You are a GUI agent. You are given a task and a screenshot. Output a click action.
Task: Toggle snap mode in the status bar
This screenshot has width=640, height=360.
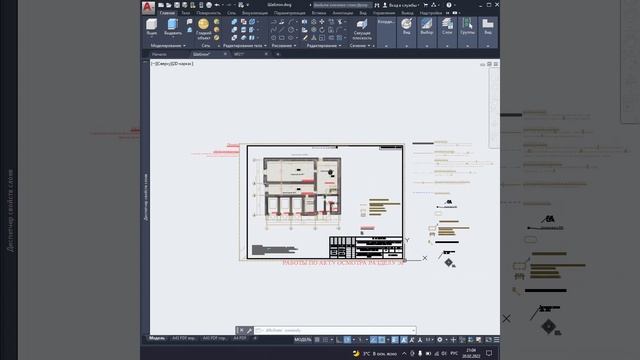point(325,340)
